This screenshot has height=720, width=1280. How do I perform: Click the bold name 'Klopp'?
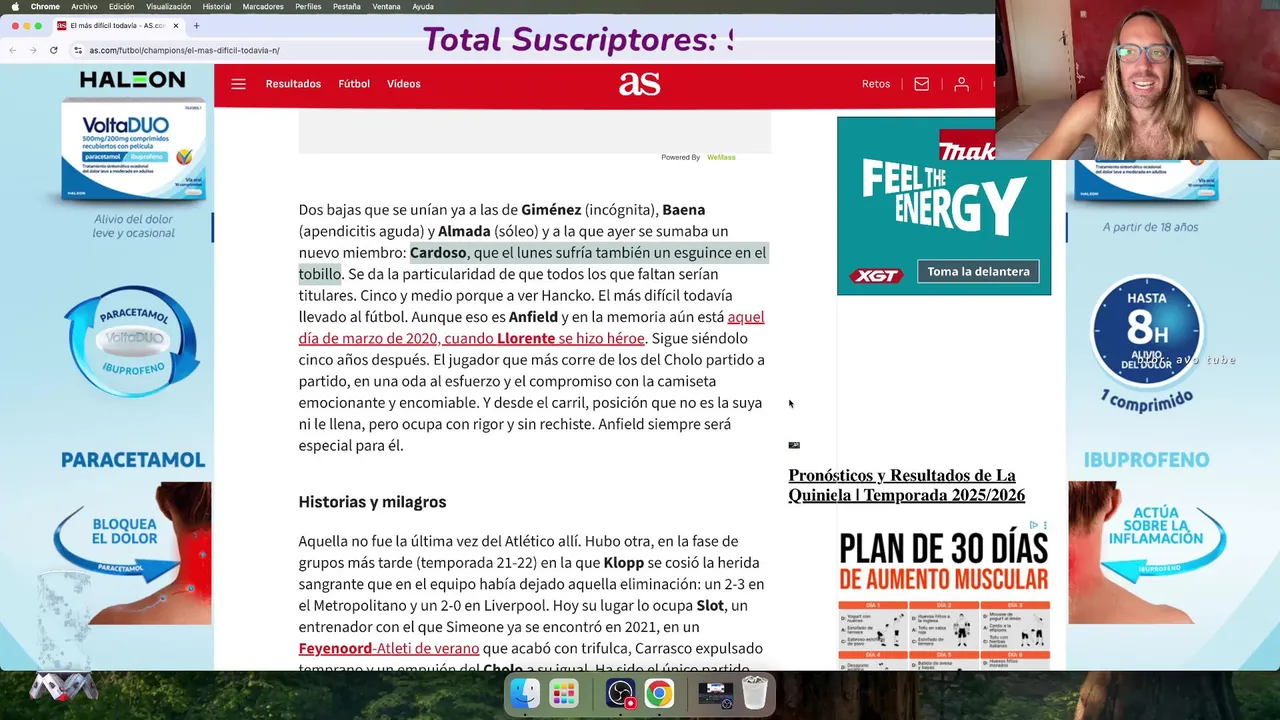(x=623, y=563)
